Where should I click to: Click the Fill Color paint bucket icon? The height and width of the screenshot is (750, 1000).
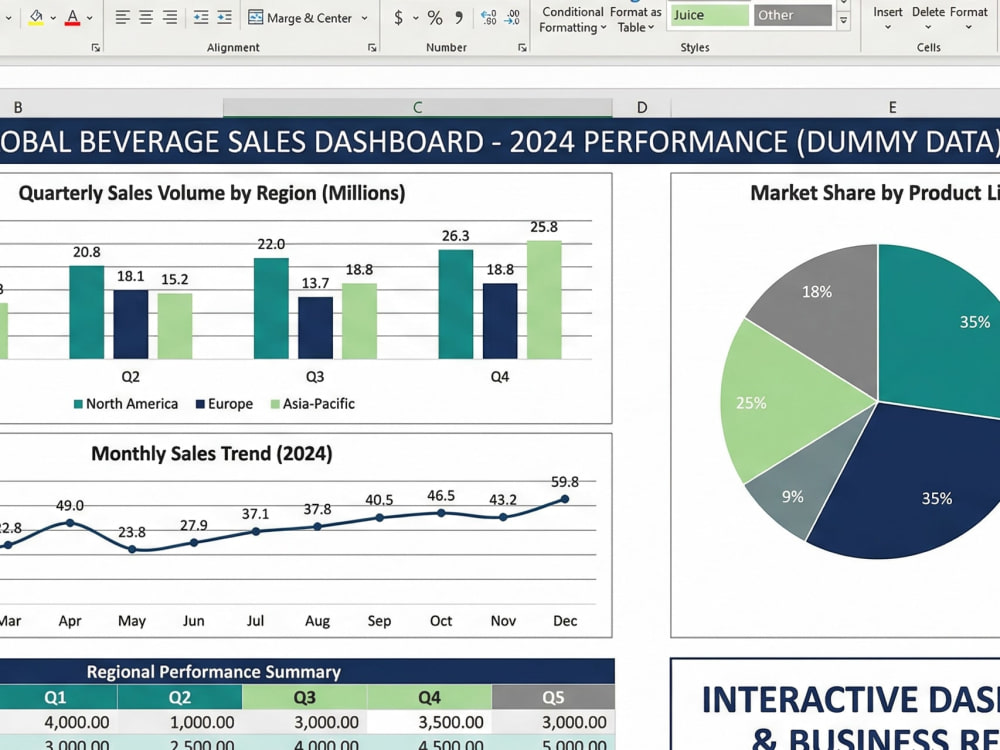click(x=36, y=17)
